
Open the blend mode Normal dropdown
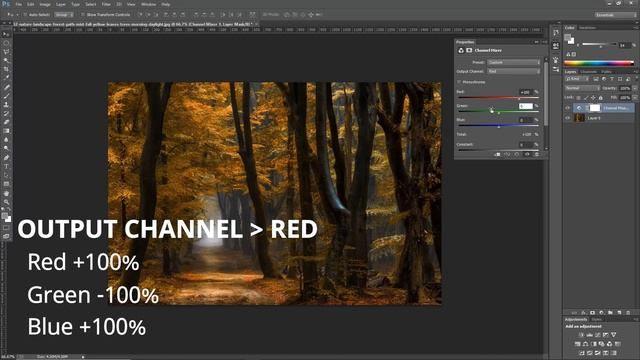click(x=582, y=88)
